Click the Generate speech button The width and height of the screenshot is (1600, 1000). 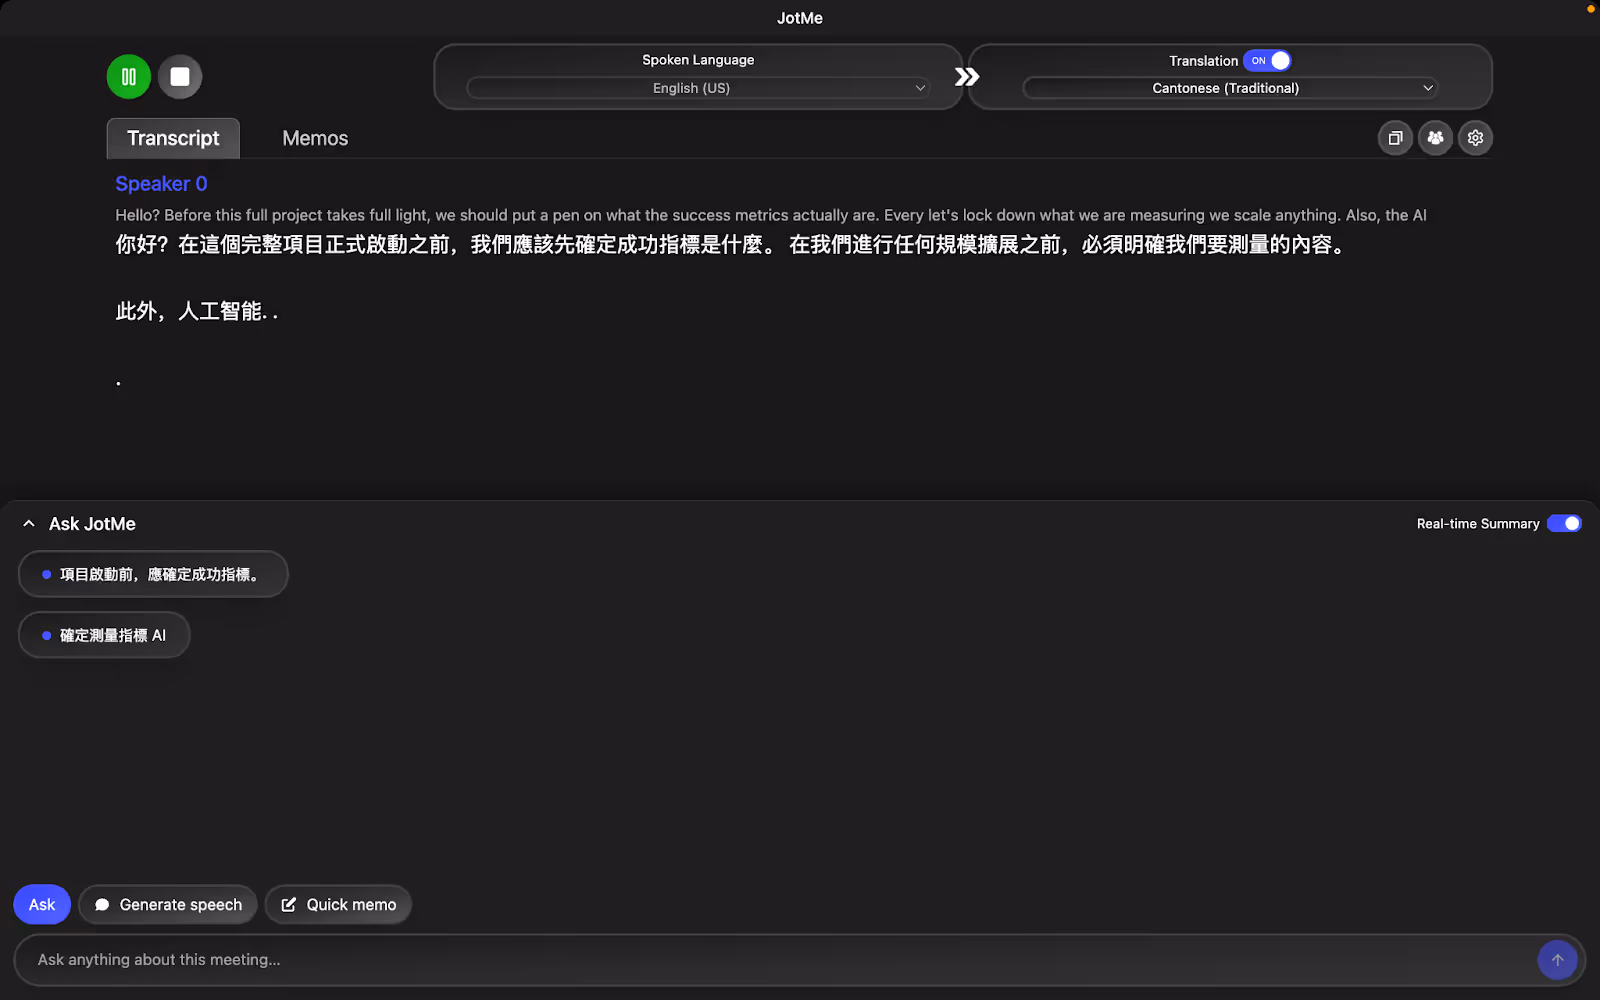point(168,905)
